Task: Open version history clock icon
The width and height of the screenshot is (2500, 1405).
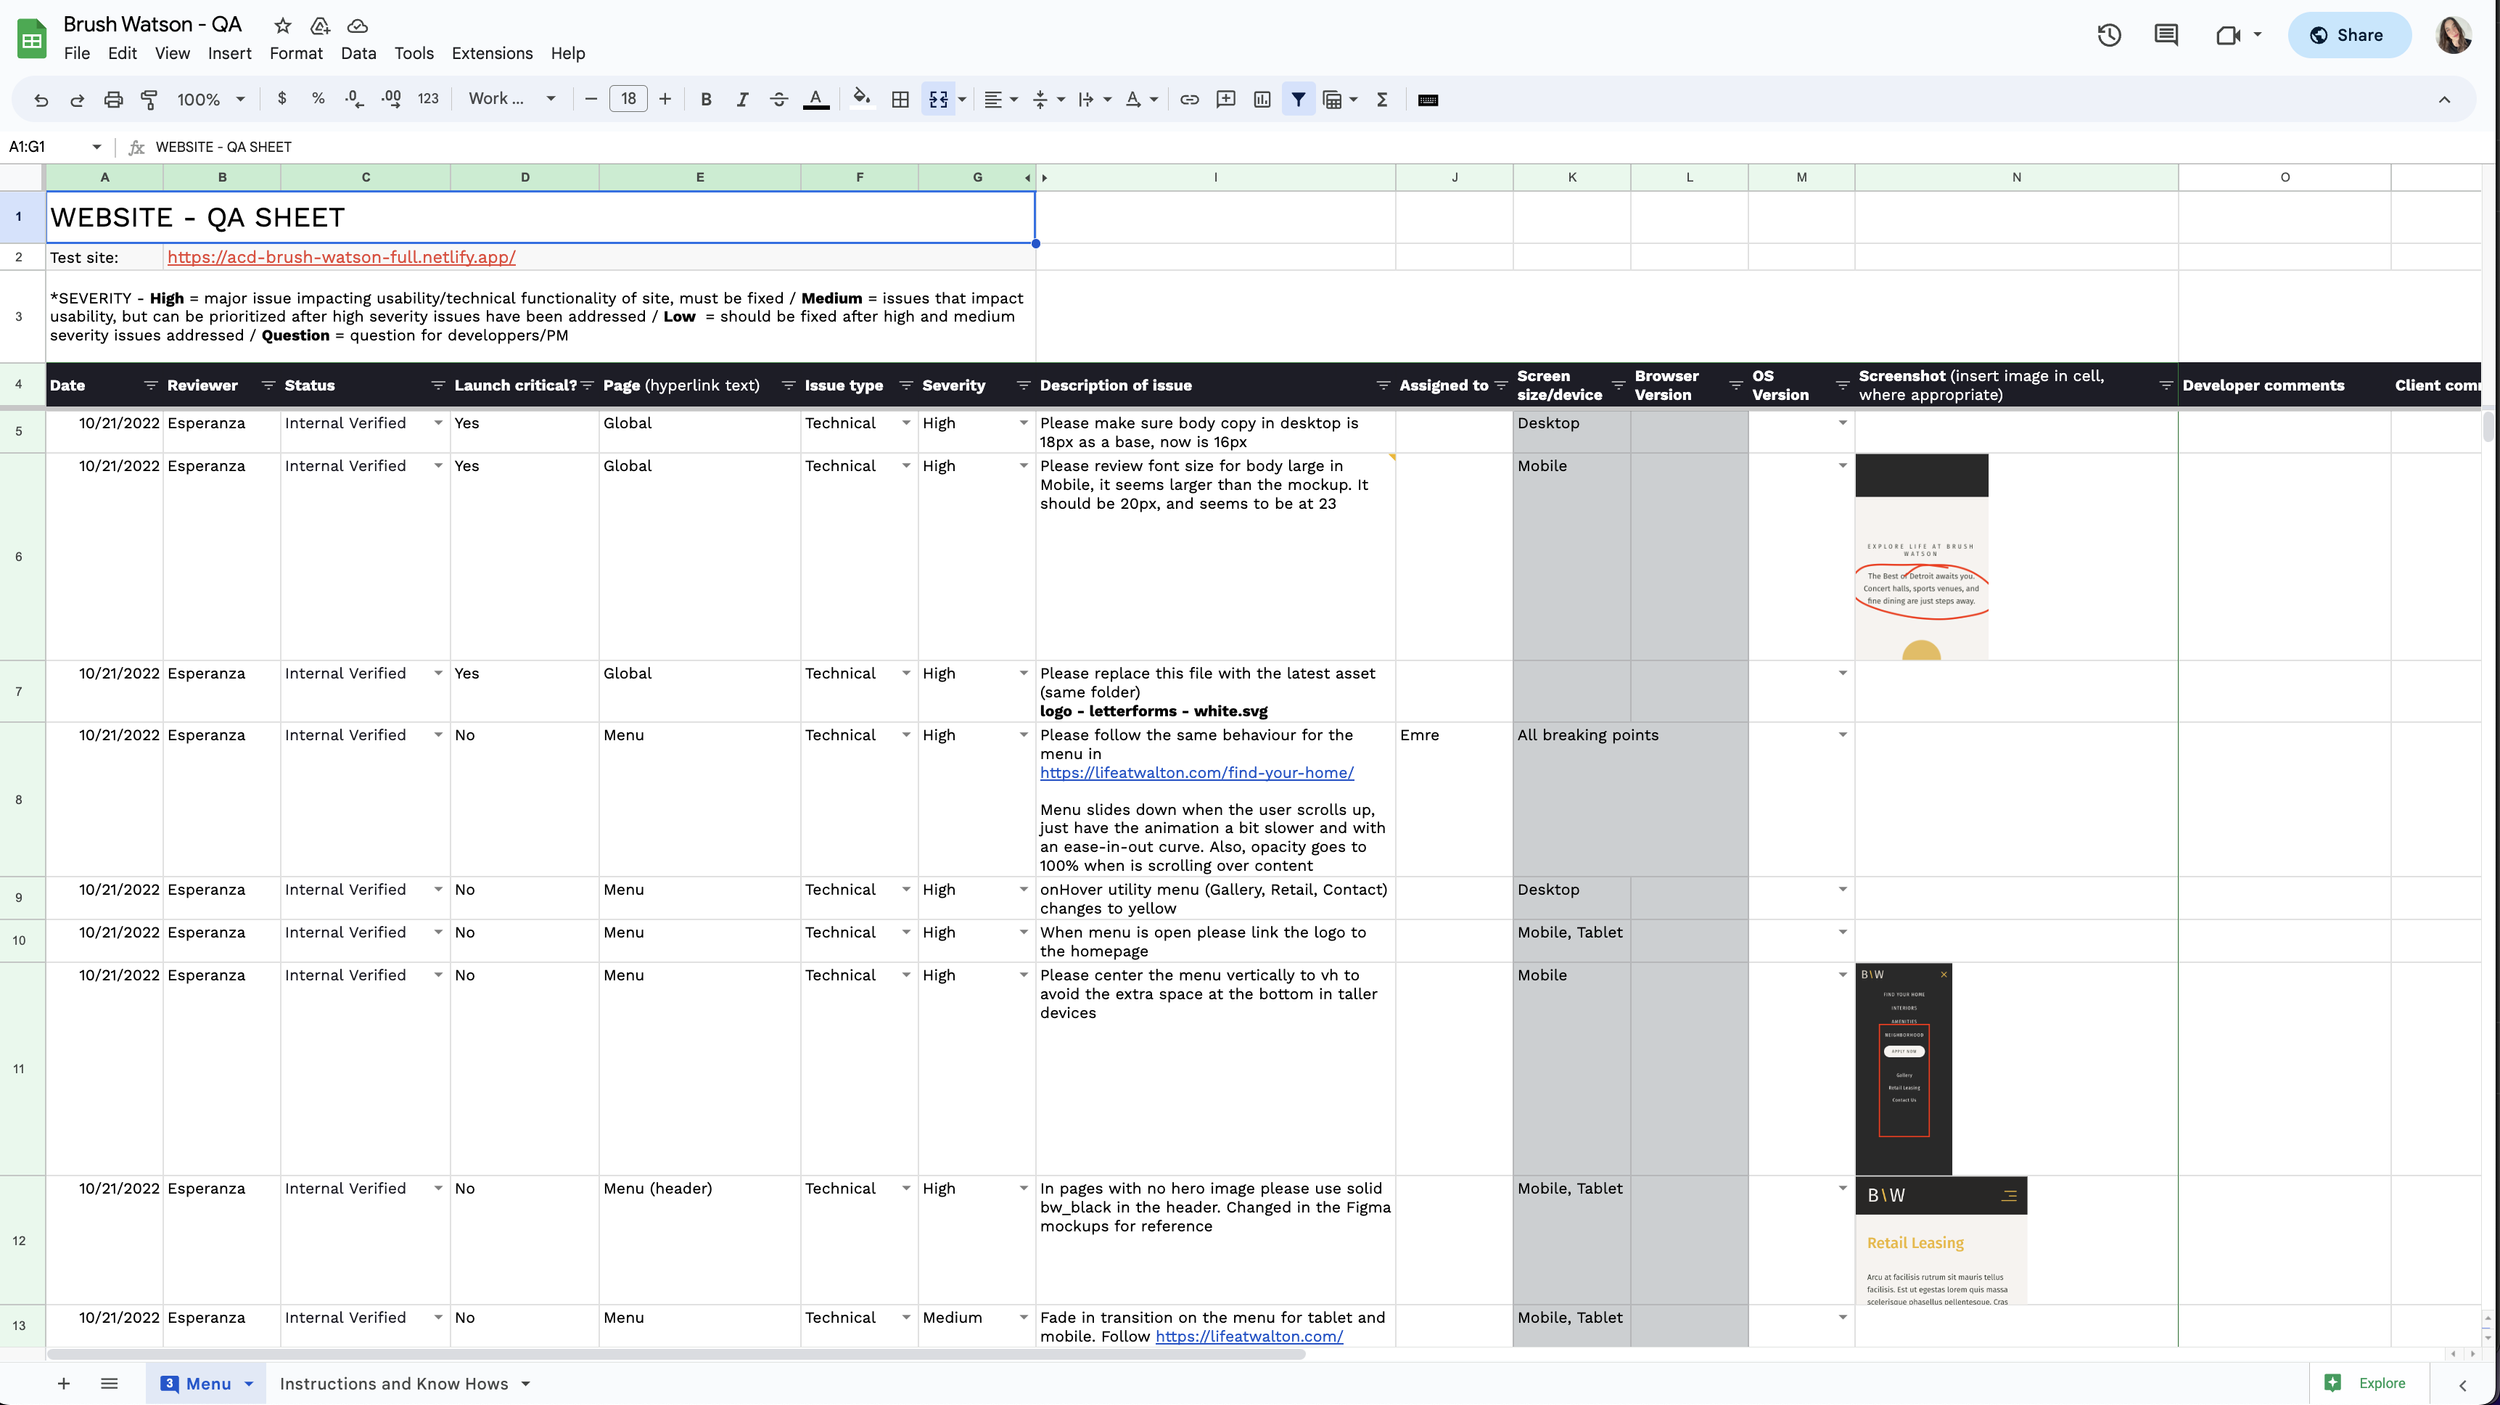Action: (x=2109, y=35)
